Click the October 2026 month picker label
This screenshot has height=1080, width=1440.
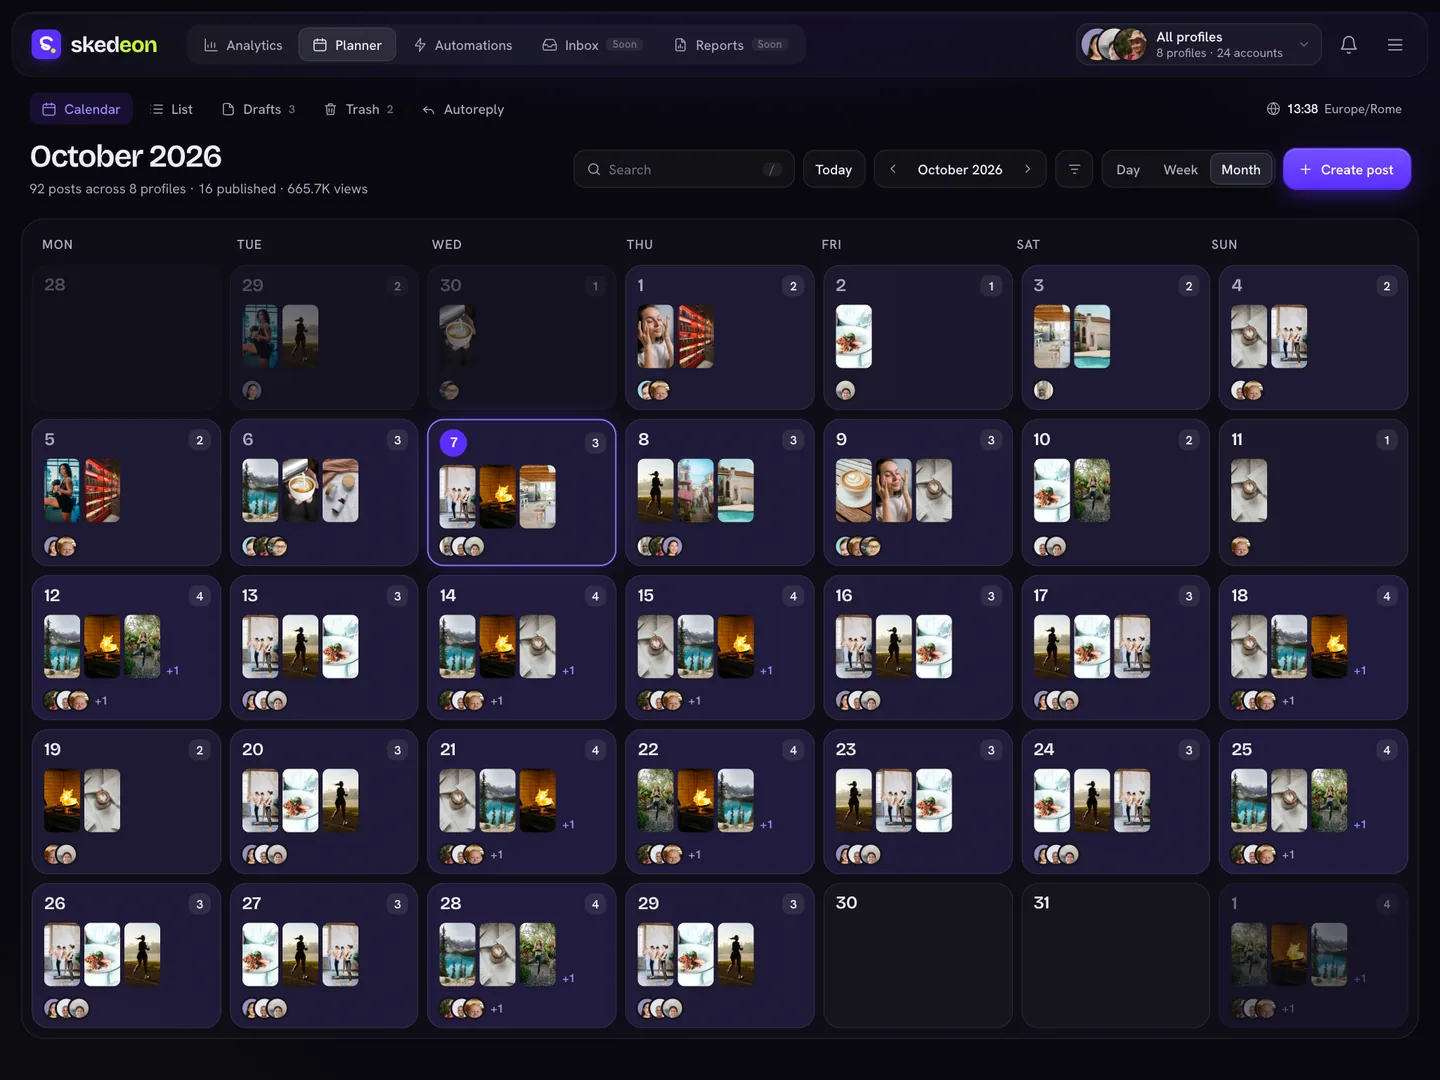point(960,170)
